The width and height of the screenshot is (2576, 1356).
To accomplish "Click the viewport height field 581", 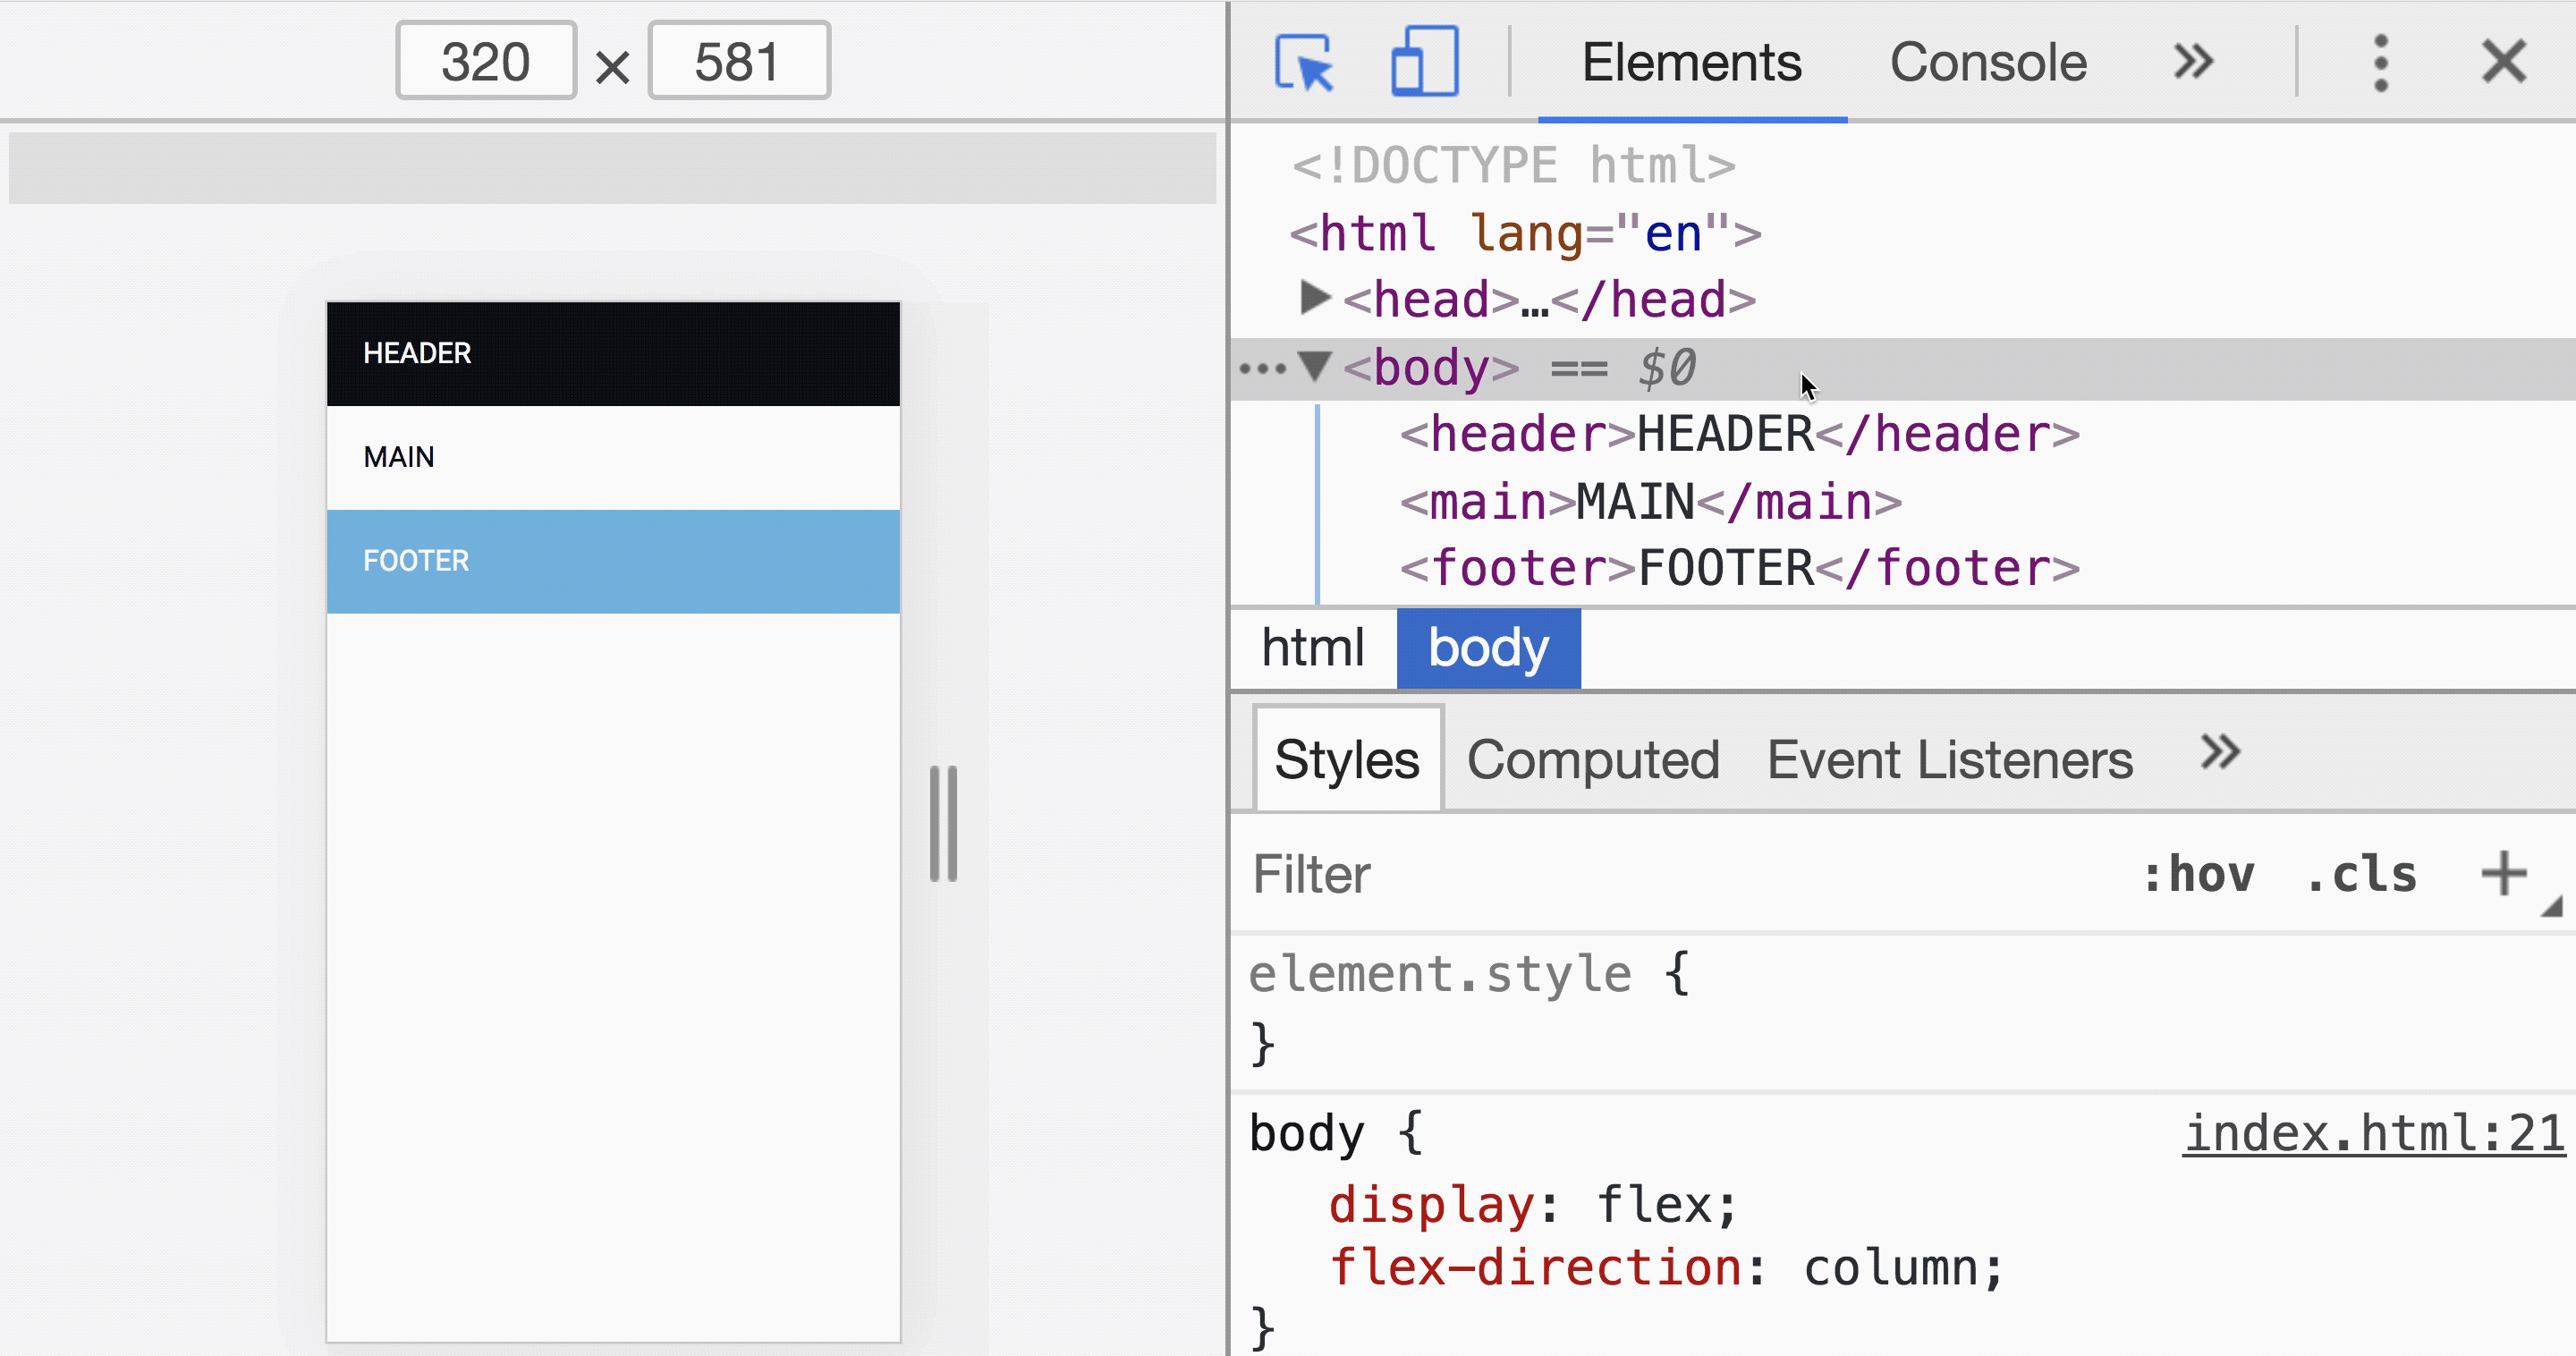I will click(739, 61).
